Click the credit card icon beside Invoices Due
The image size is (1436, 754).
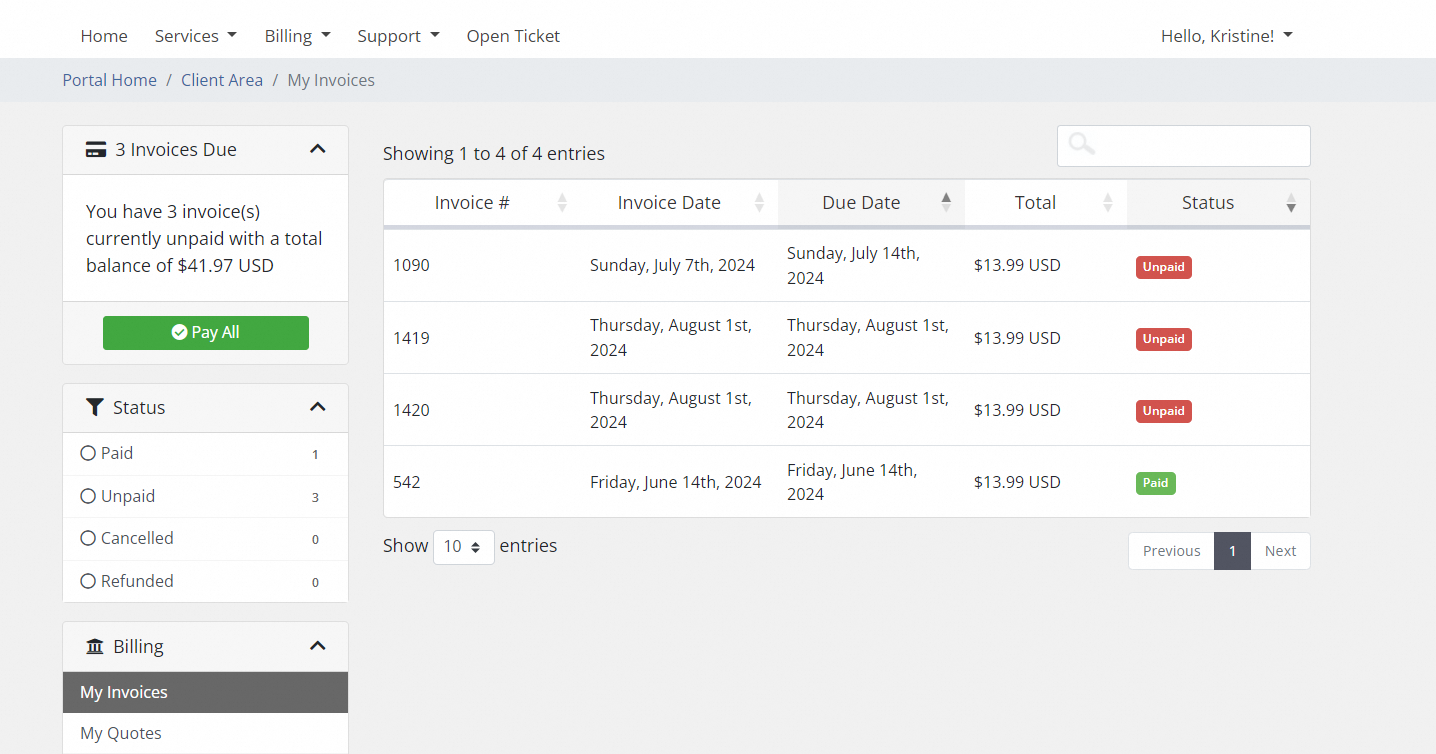tap(96, 150)
